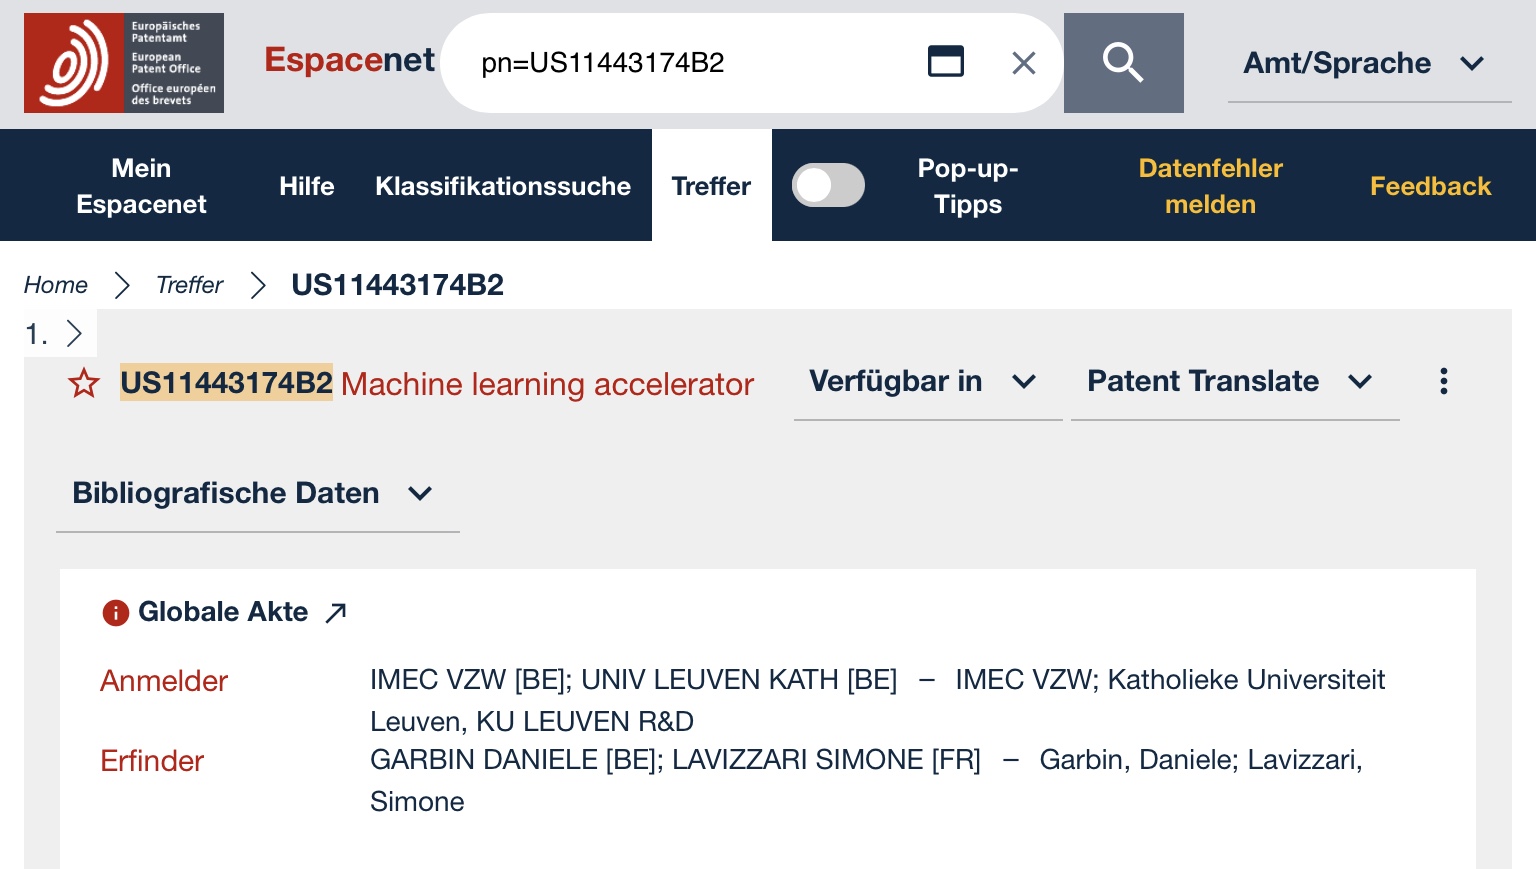1536x869 pixels.
Task: Go to Home in the breadcrumb
Action: [x=56, y=285]
